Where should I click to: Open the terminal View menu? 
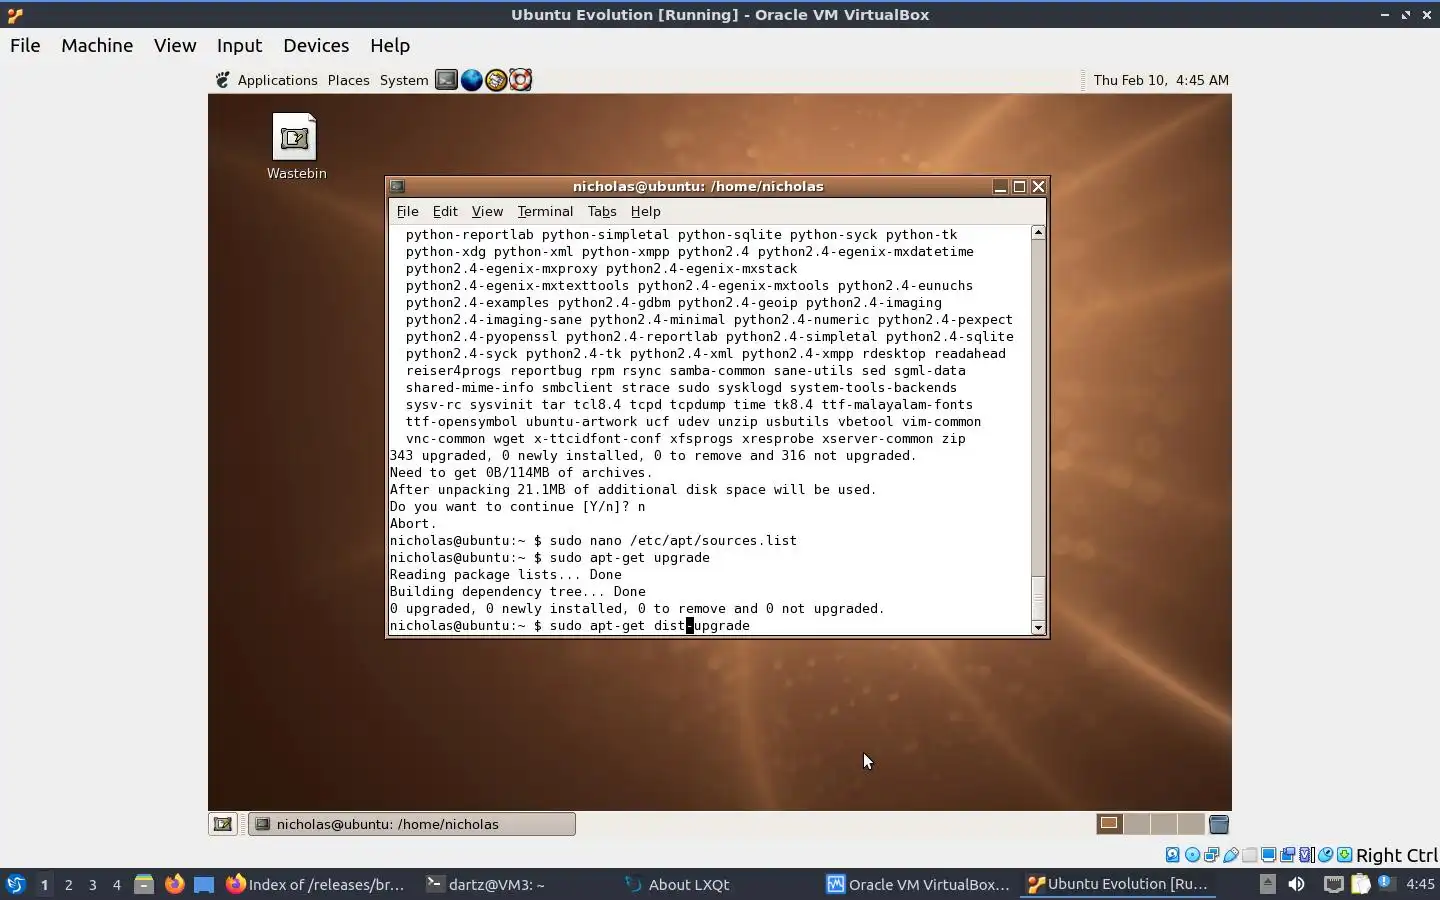click(487, 211)
